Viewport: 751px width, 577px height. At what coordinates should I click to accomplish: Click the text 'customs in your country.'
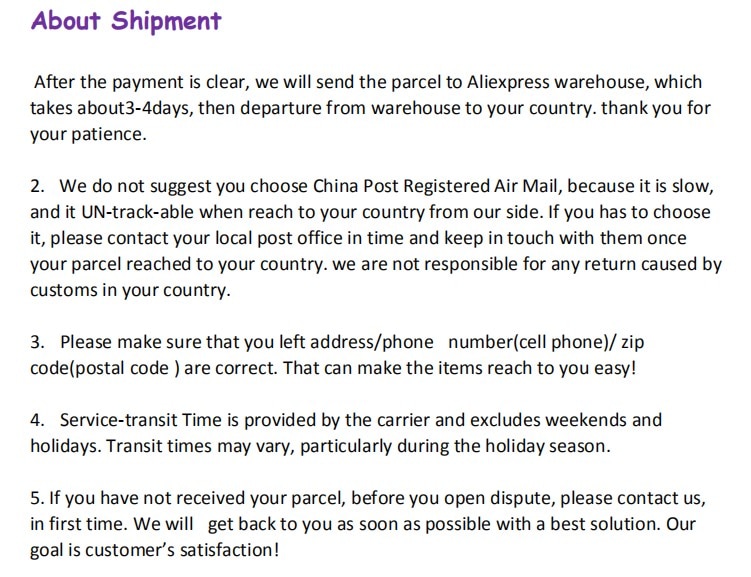[130, 291]
